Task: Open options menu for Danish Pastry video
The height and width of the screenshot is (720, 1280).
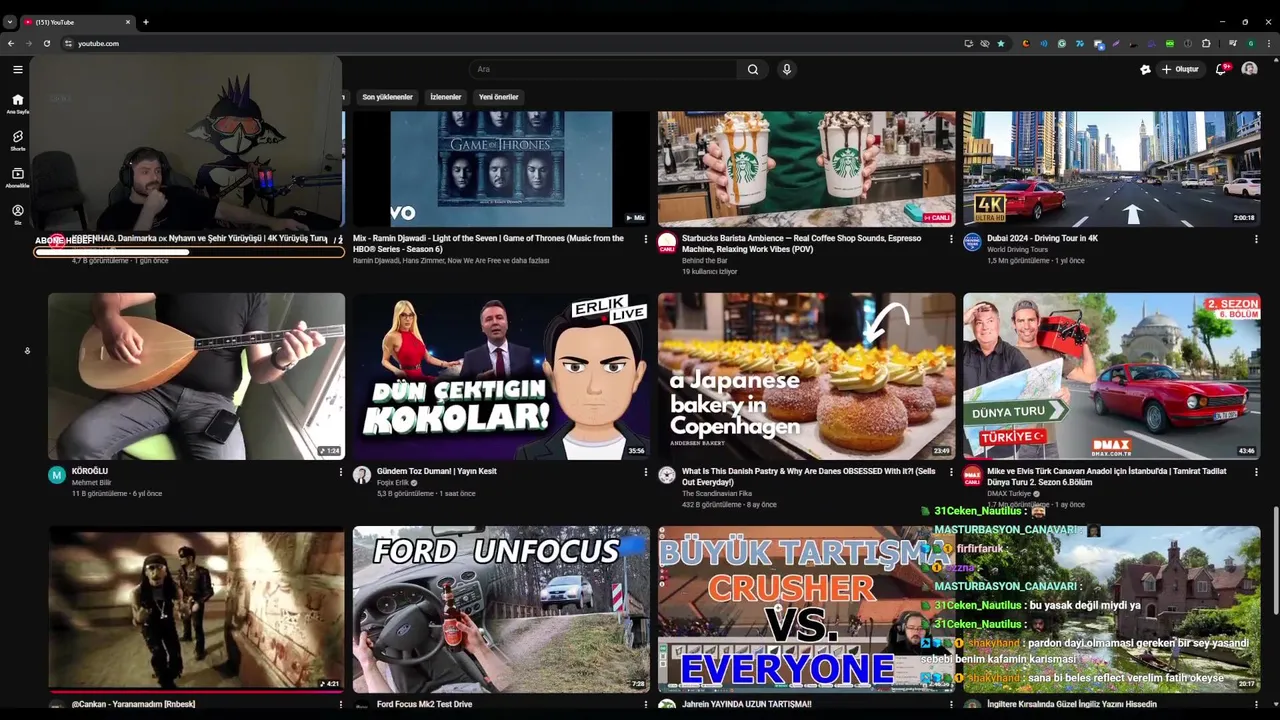Action: click(951, 472)
